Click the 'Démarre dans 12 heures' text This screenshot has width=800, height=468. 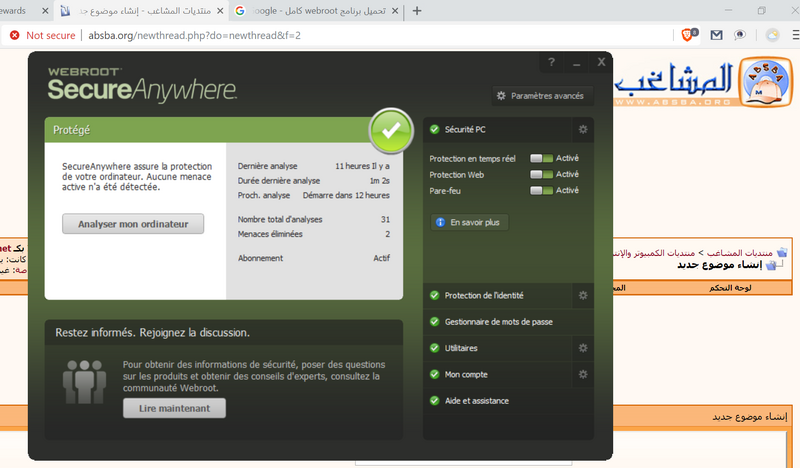point(346,195)
